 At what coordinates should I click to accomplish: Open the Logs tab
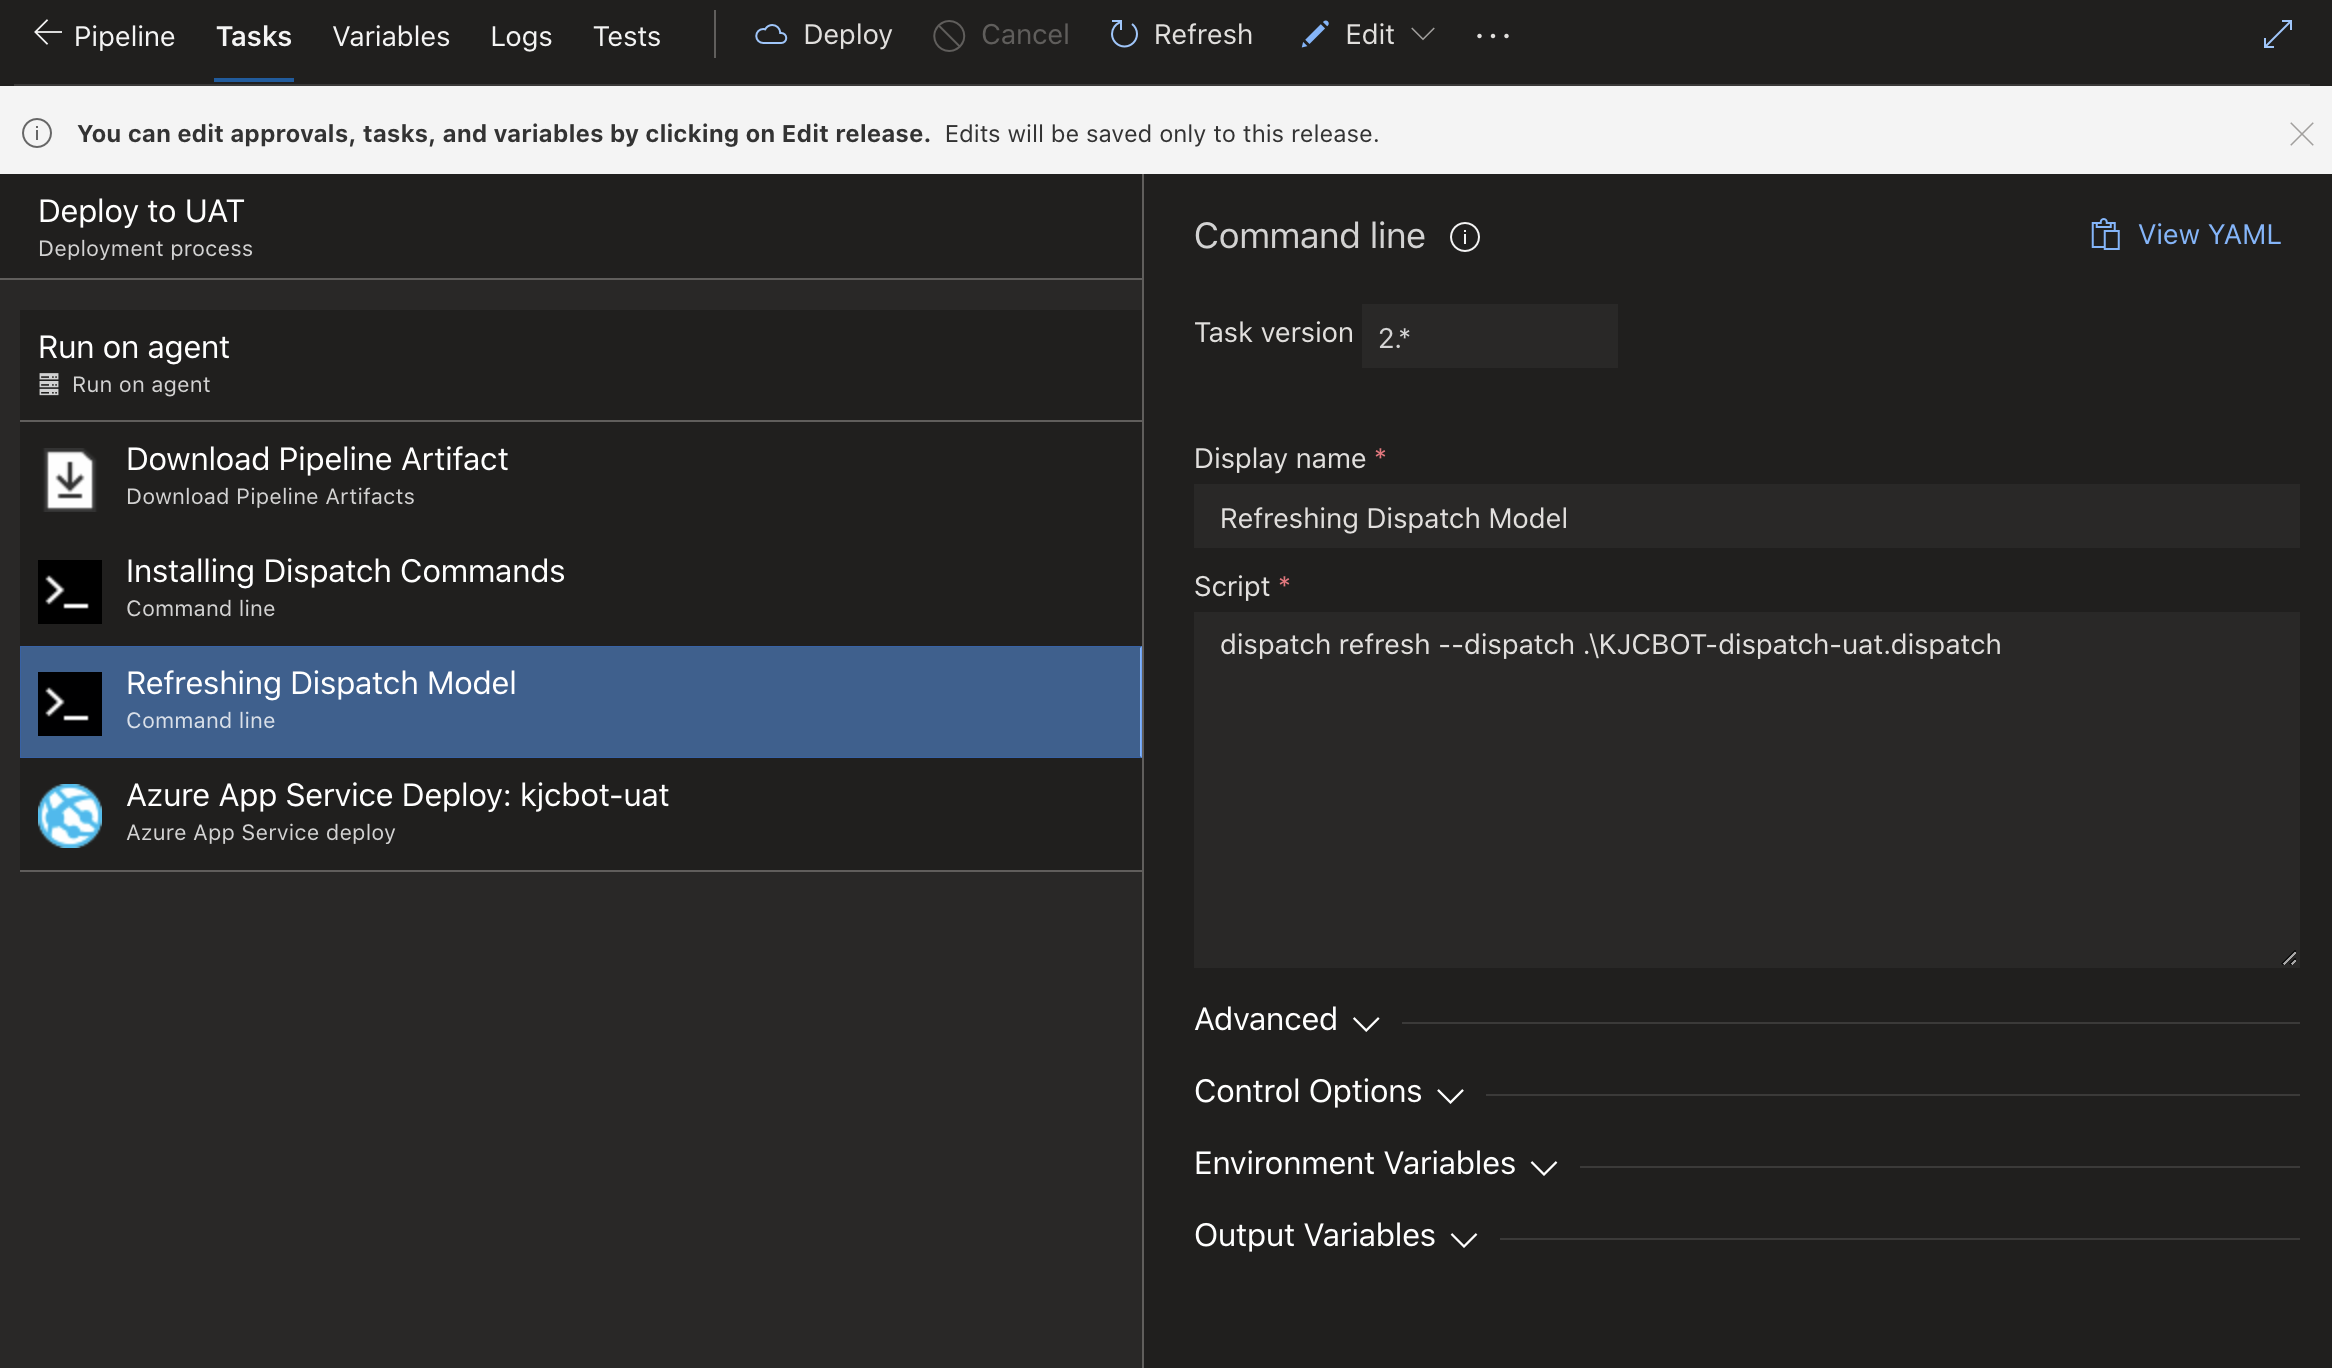coord(521,36)
